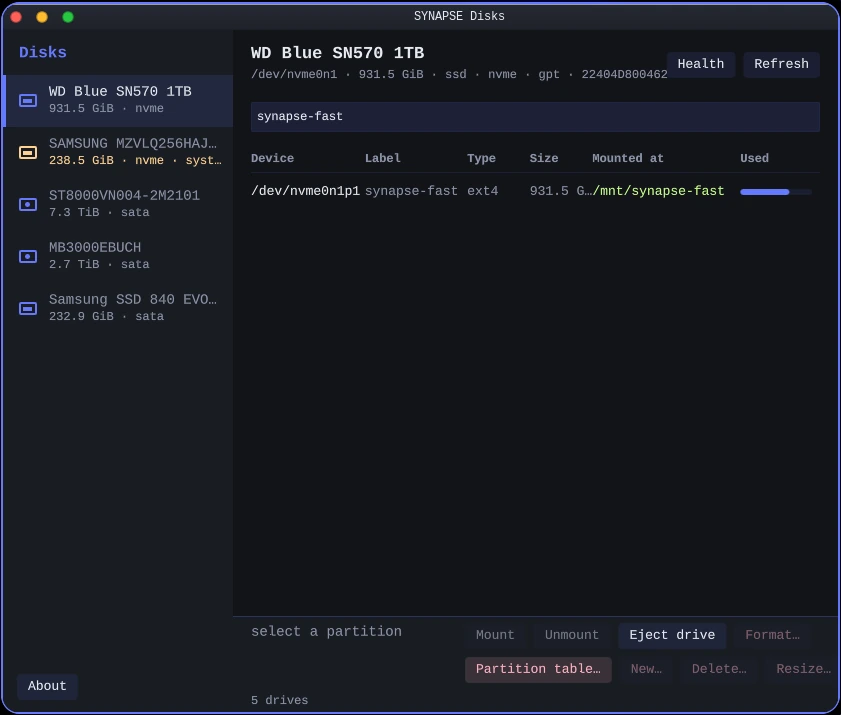Select WD Blue SN570 1TB in sidebar

(118, 100)
